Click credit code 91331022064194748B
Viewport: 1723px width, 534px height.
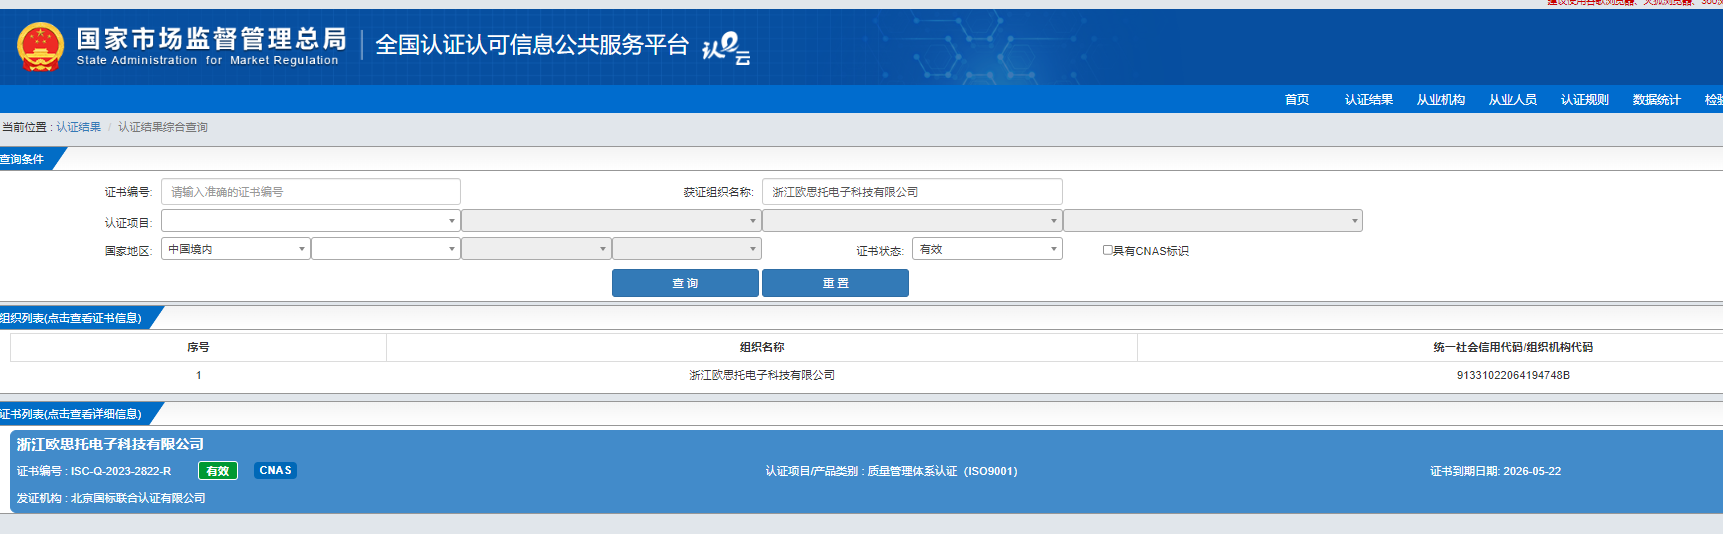[1513, 375]
